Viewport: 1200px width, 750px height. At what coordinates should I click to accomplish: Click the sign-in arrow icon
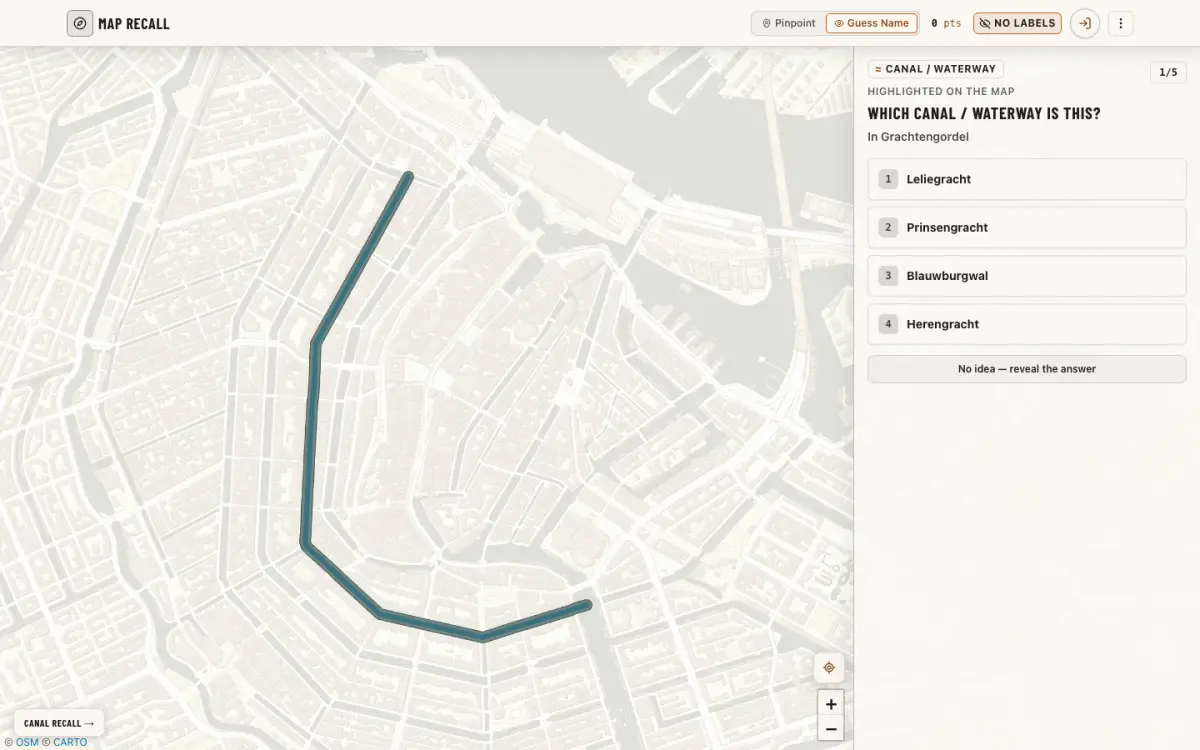click(x=1085, y=23)
